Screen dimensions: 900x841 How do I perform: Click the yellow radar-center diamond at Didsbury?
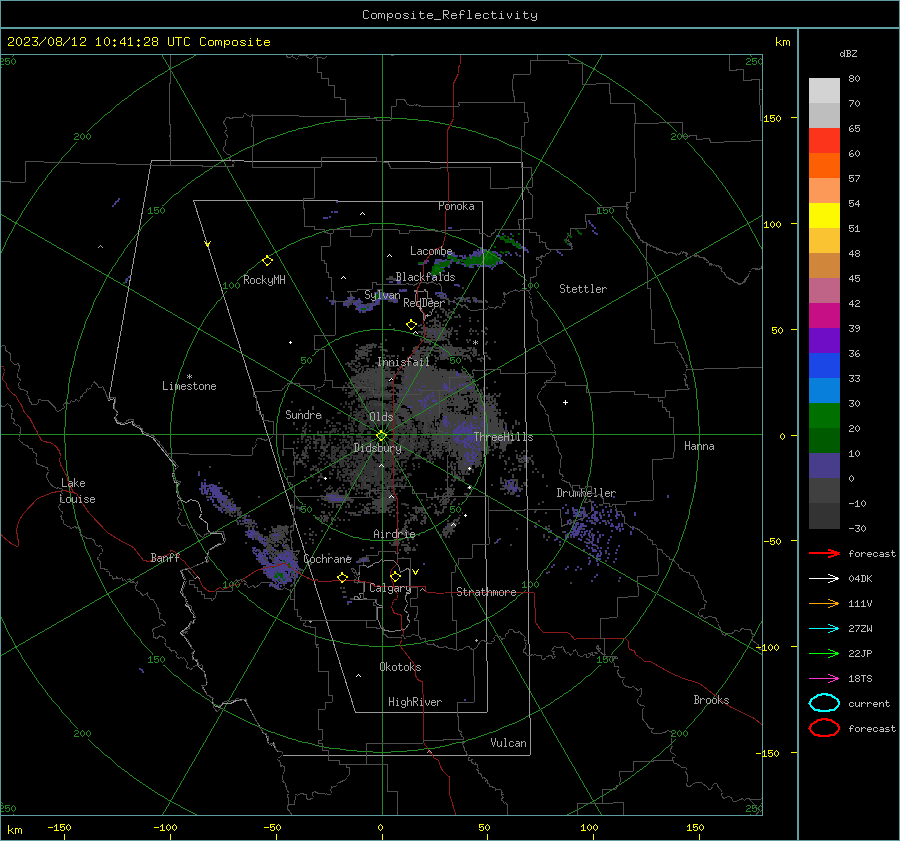tap(382, 436)
